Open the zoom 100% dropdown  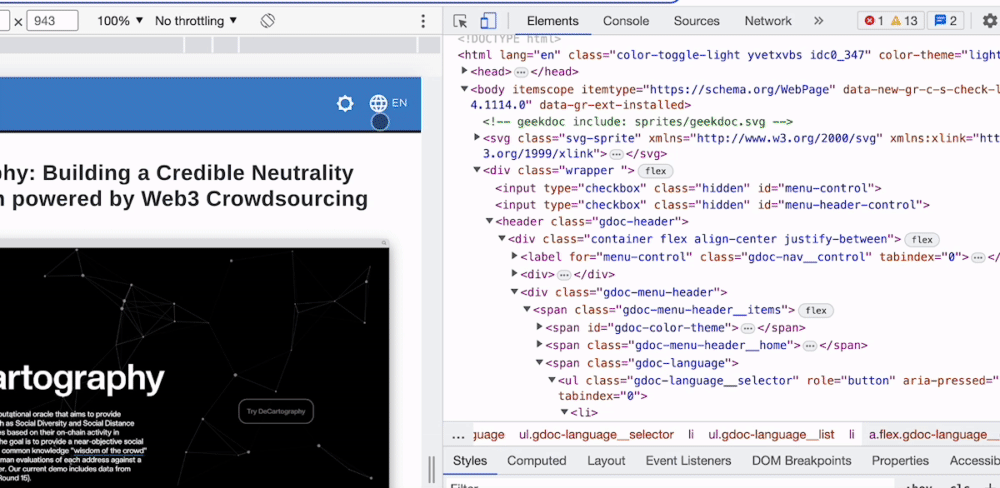pyautogui.click(x=120, y=21)
